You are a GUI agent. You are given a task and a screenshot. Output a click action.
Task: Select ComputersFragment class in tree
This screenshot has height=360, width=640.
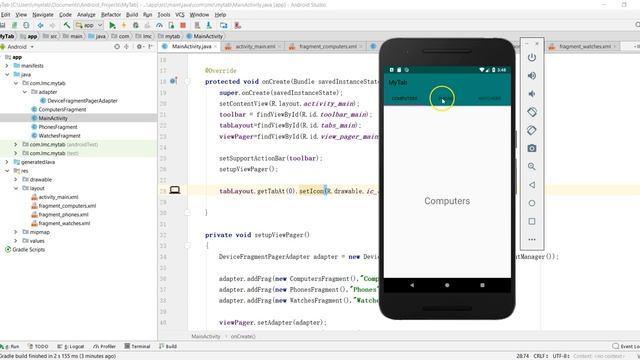(58, 109)
